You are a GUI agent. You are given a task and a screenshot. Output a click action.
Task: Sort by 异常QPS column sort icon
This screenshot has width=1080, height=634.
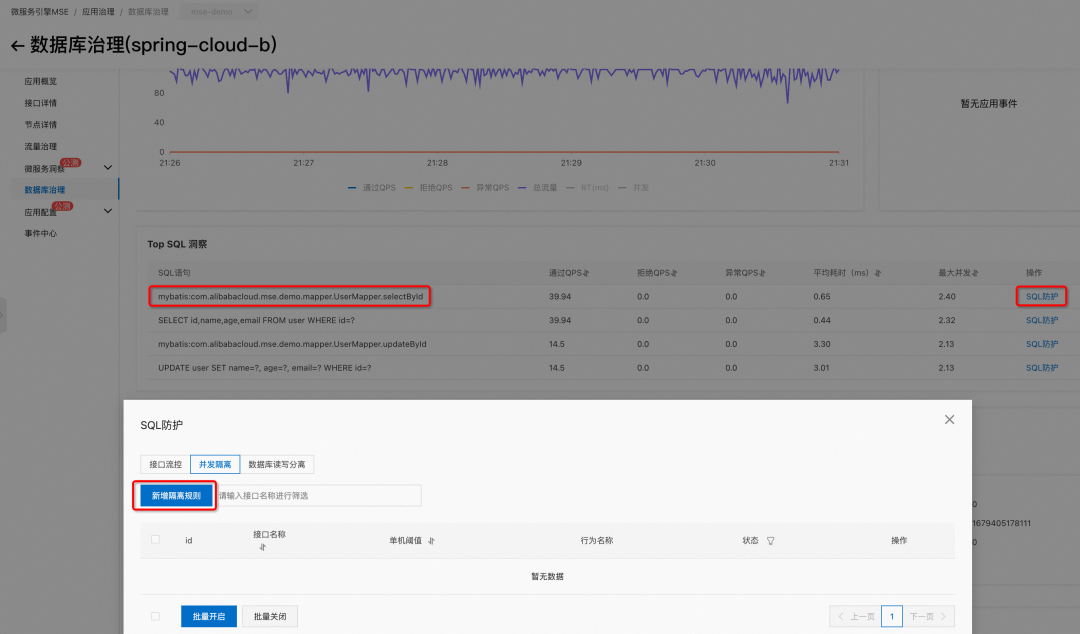[x=762, y=274]
